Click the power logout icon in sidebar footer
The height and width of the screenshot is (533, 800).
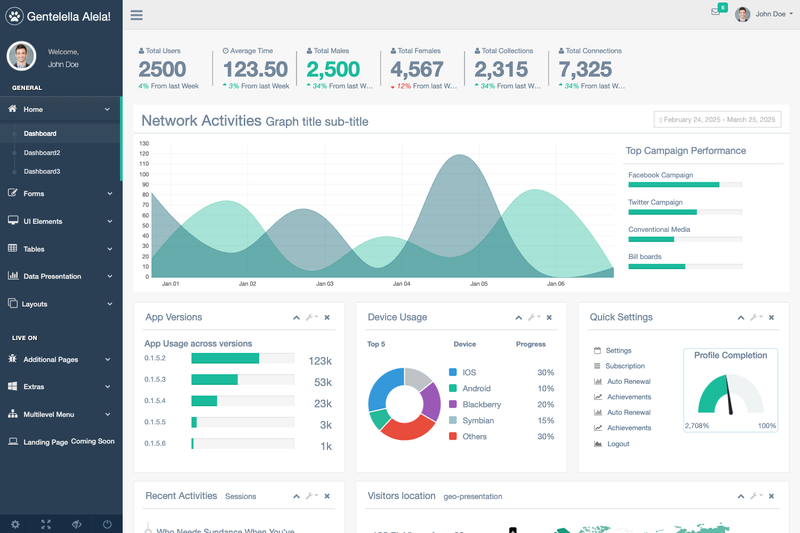point(107,524)
